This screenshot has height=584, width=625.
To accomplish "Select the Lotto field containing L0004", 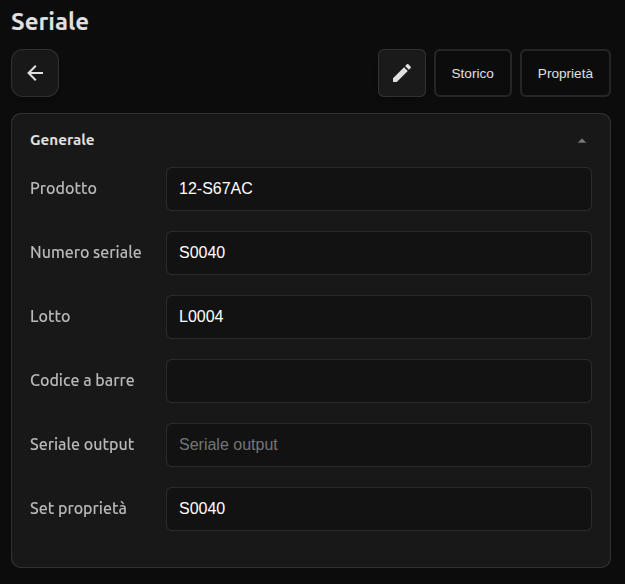I will pos(378,317).
